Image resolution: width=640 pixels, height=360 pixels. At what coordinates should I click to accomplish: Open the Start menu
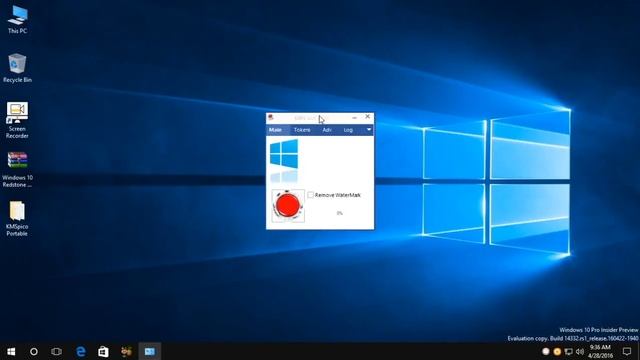tap(11, 351)
